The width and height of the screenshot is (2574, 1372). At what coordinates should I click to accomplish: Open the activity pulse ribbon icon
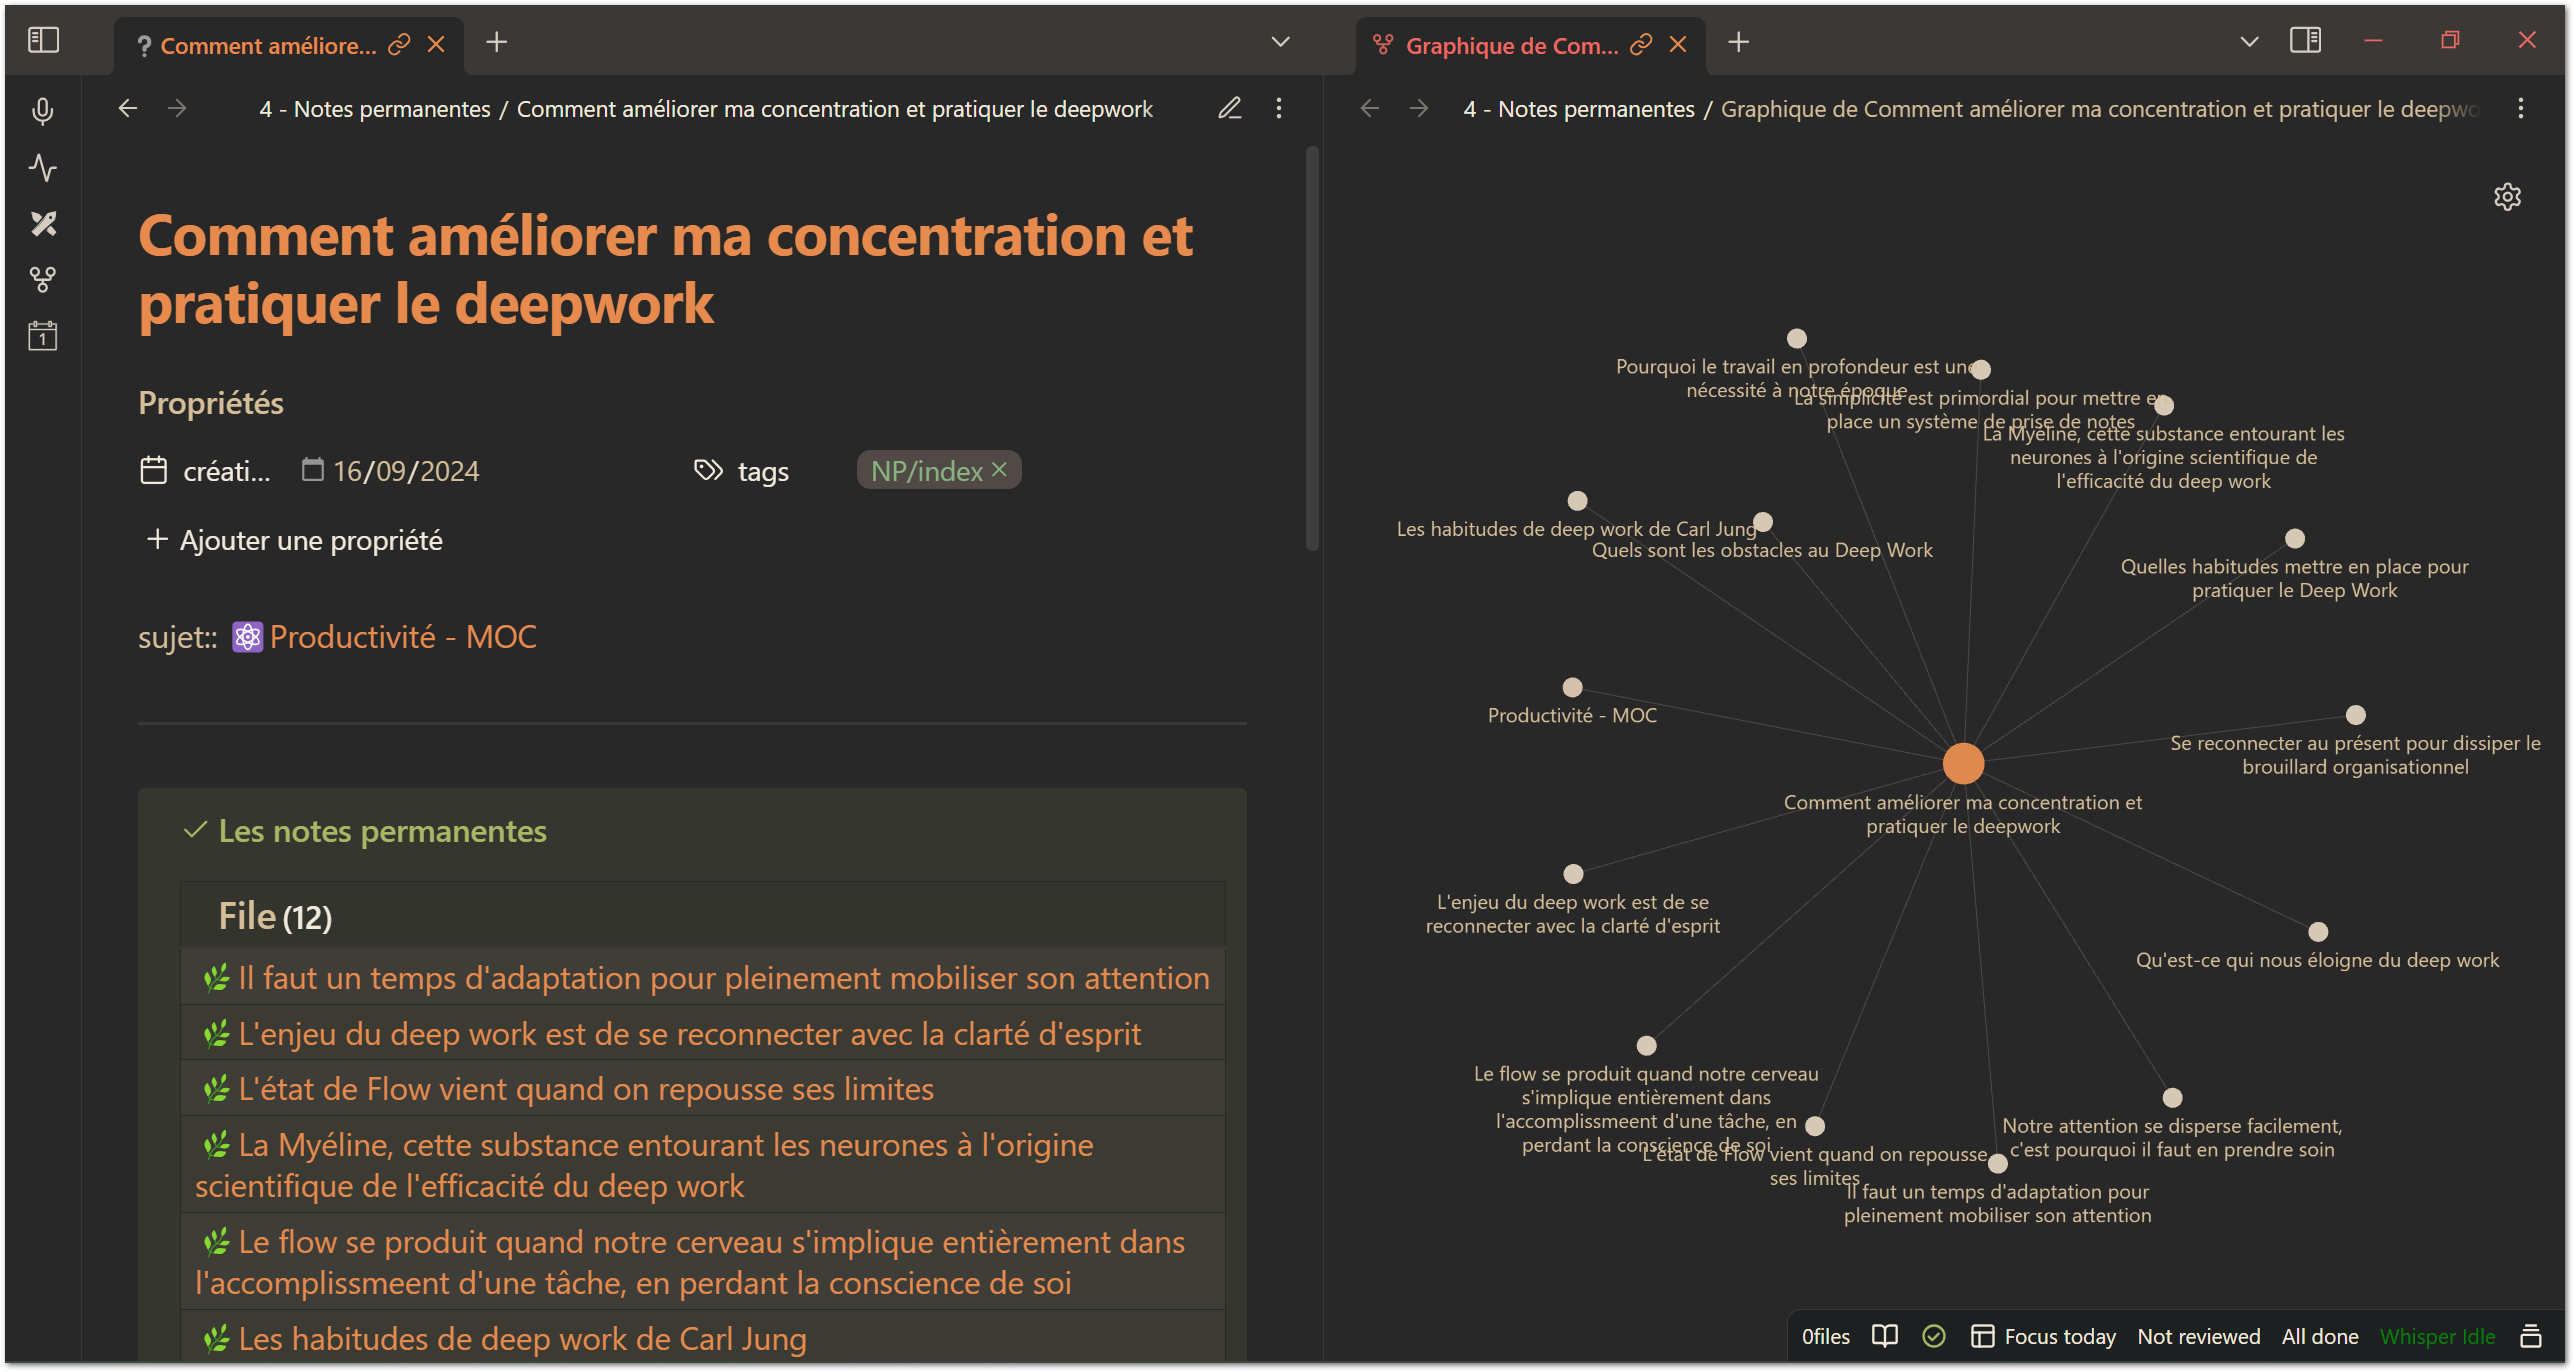[x=42, y=167]
